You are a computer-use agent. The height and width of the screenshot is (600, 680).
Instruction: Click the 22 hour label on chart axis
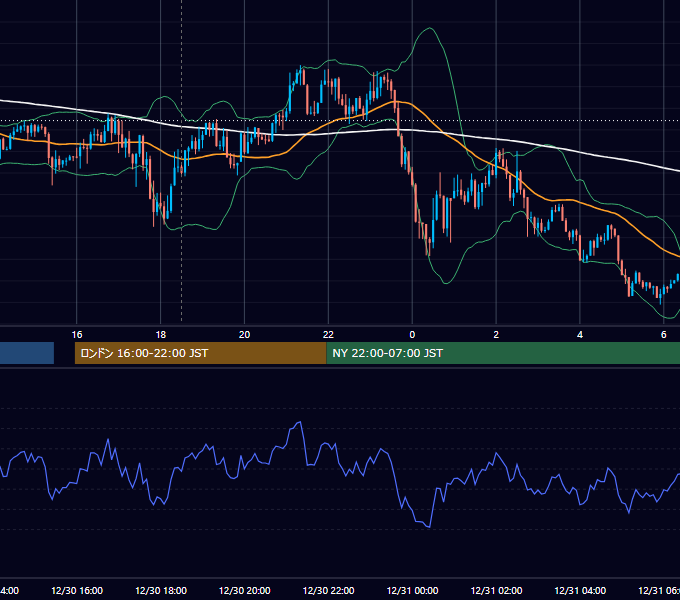328,334
